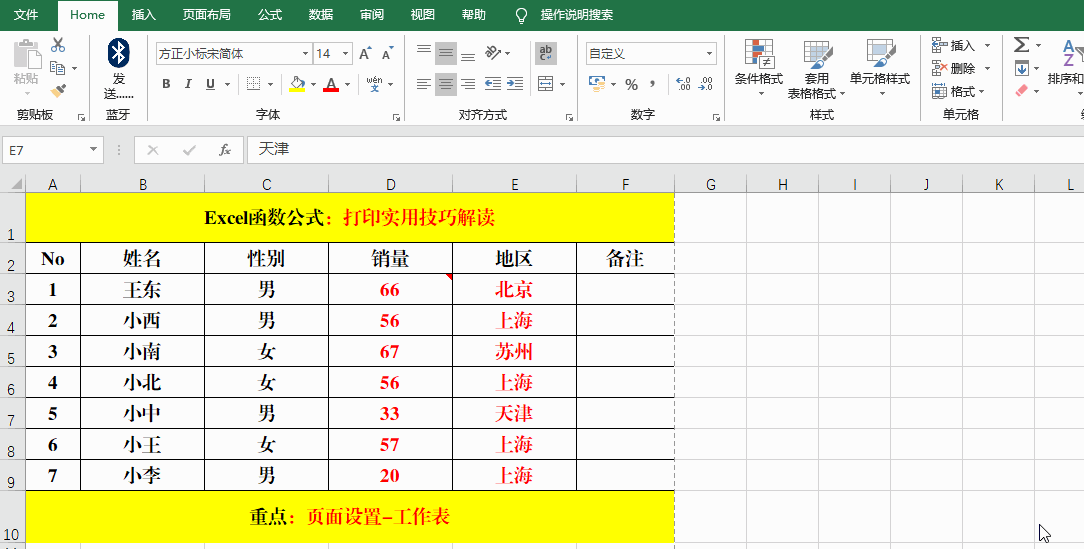
Task: Click the AutoSum sigma icon
Action: click(x=1022, y=45)
